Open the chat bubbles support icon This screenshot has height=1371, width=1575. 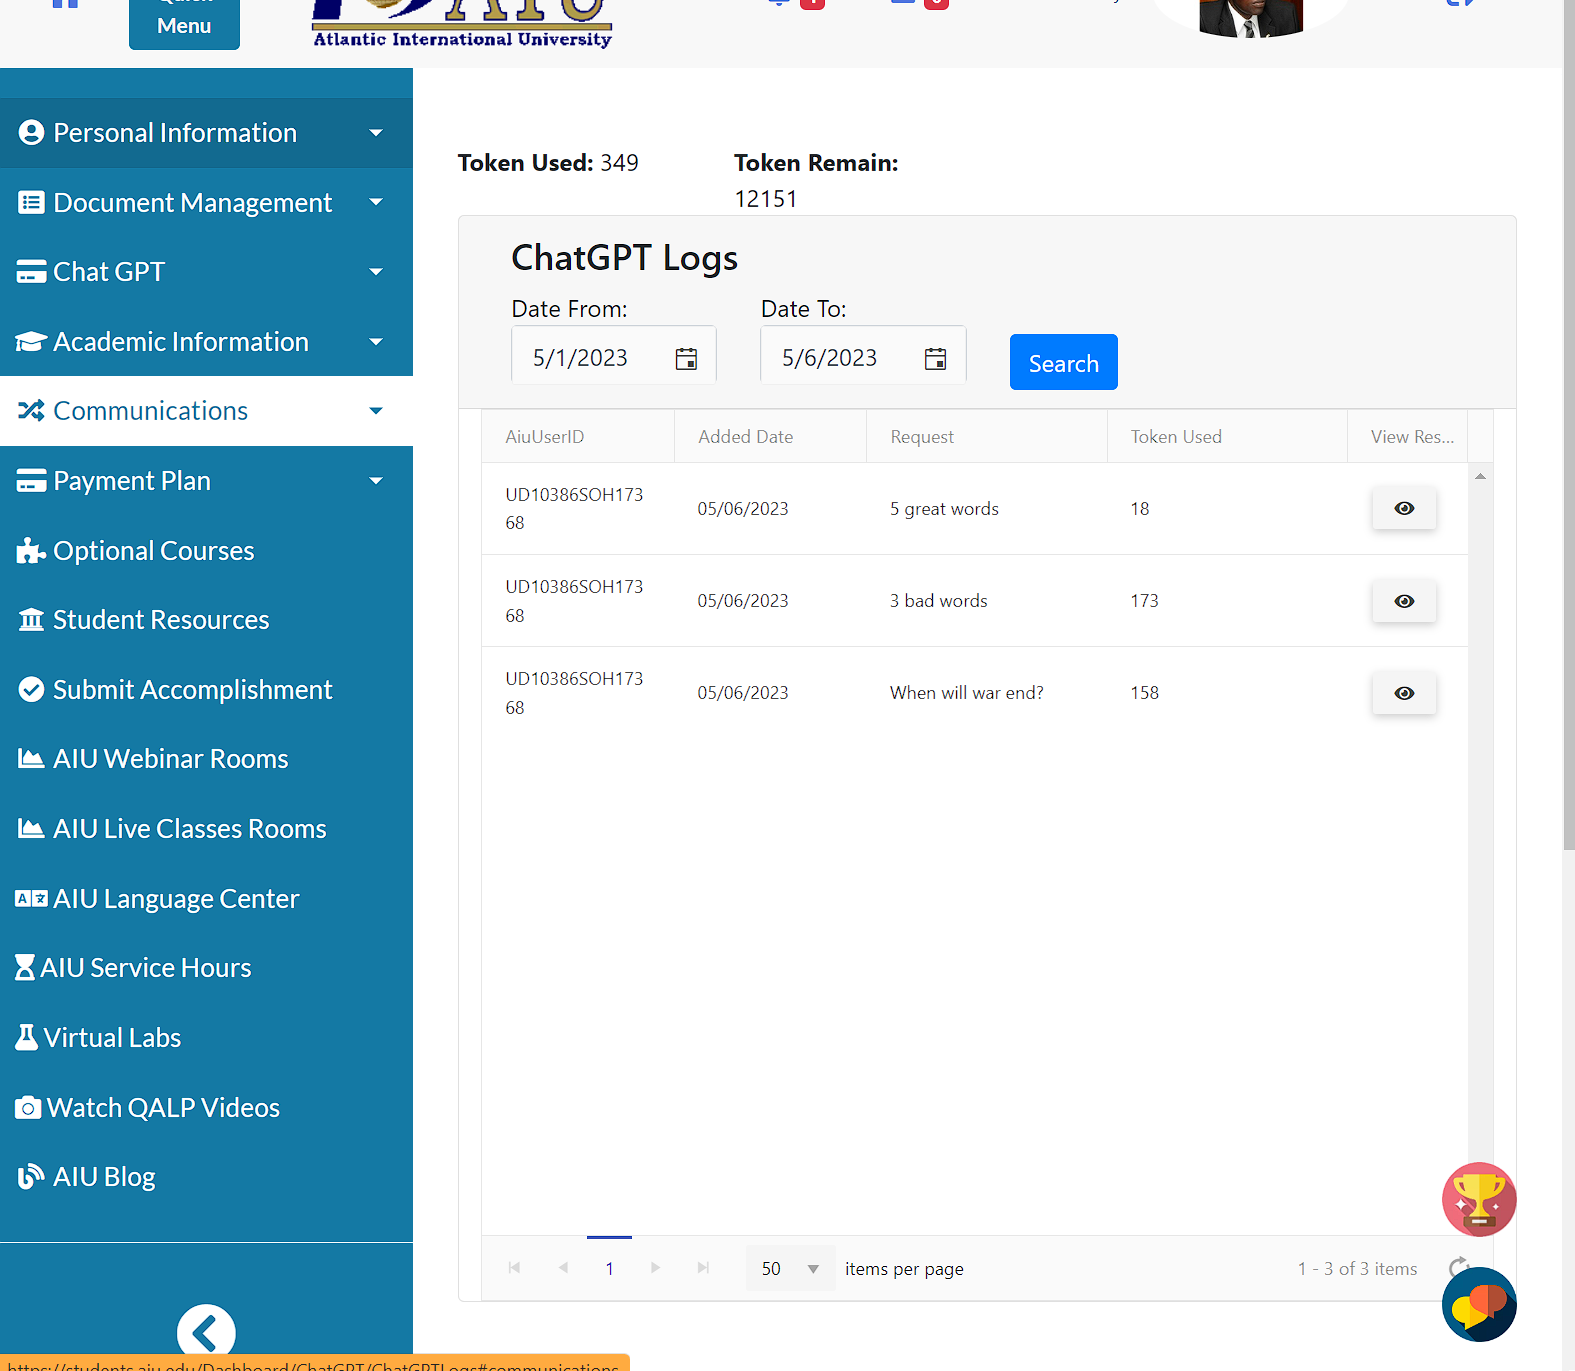[1478, 1305]
